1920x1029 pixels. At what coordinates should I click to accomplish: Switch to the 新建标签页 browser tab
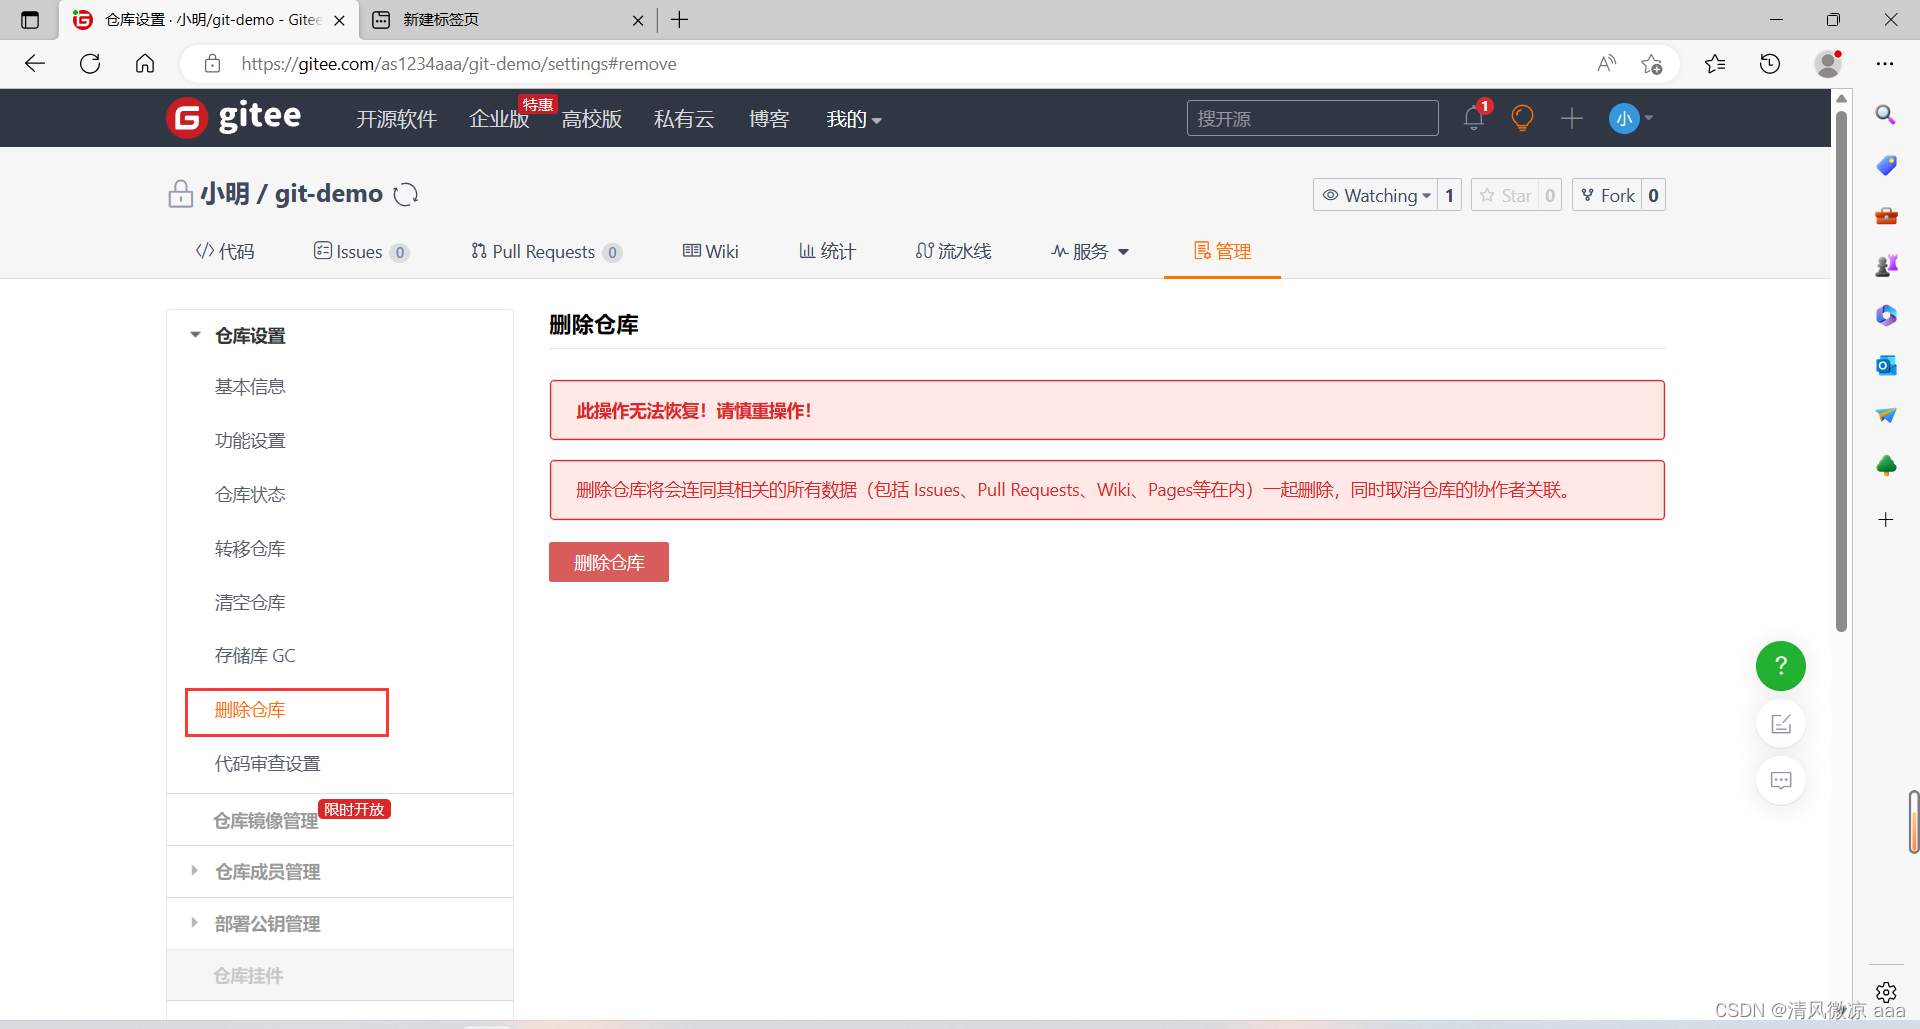[x=506, y=20]
